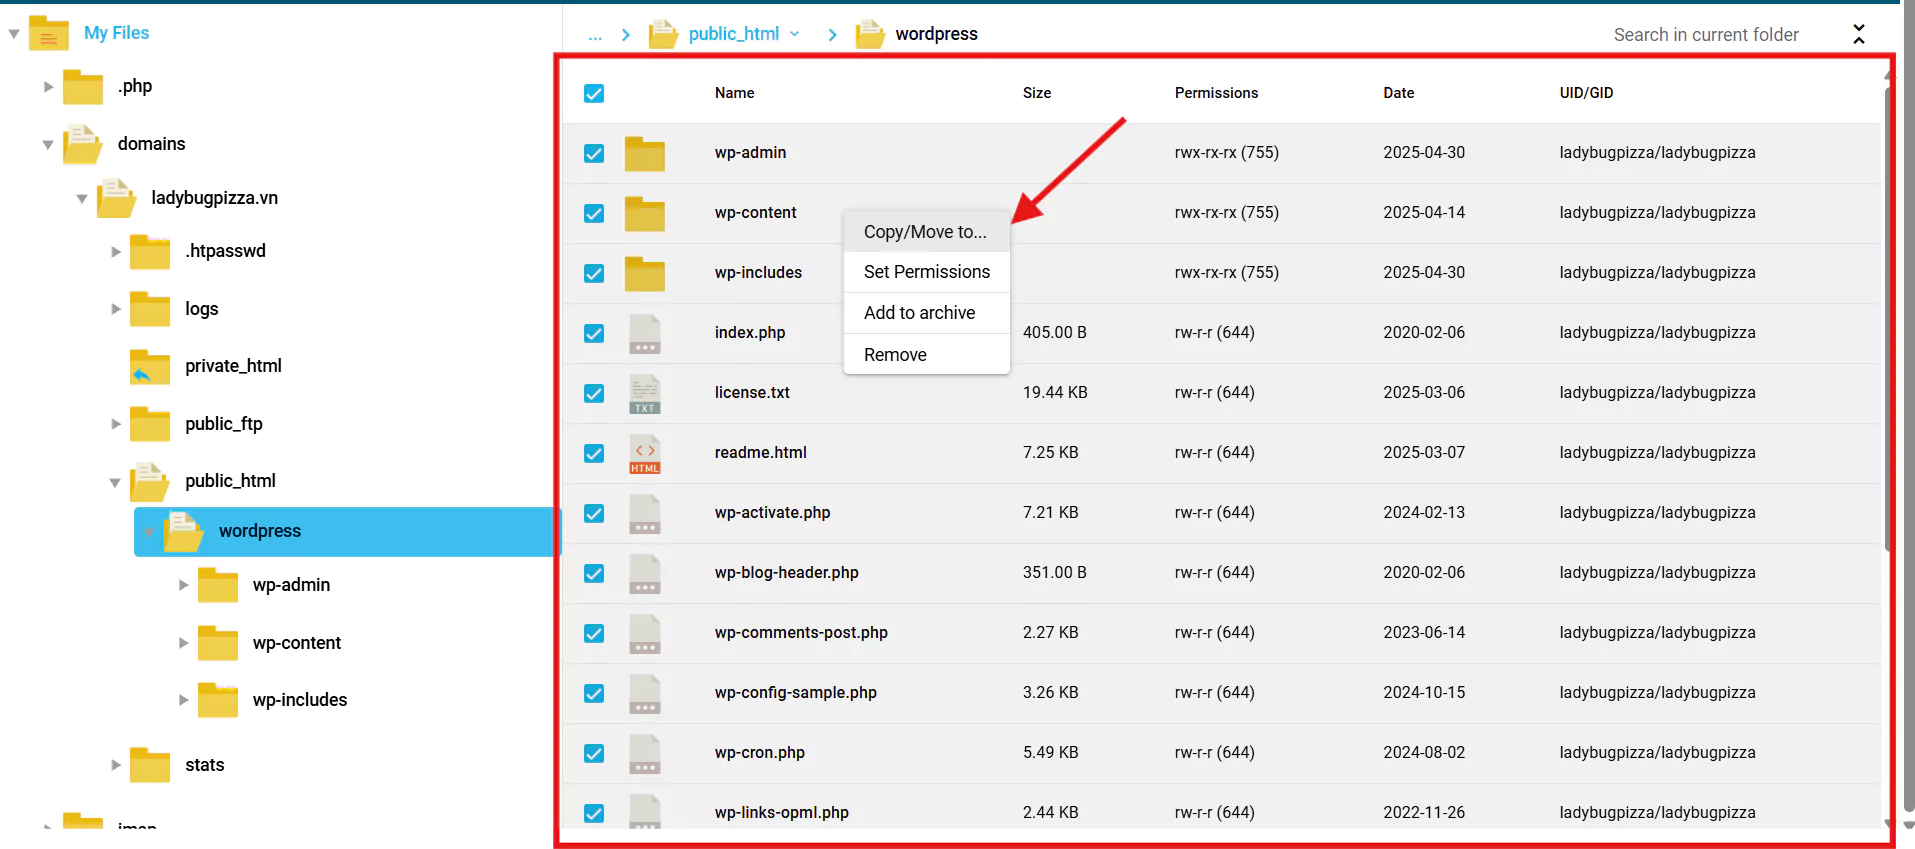
Task: Collapse the My Files tree root
Action: (x=14, y=34)
